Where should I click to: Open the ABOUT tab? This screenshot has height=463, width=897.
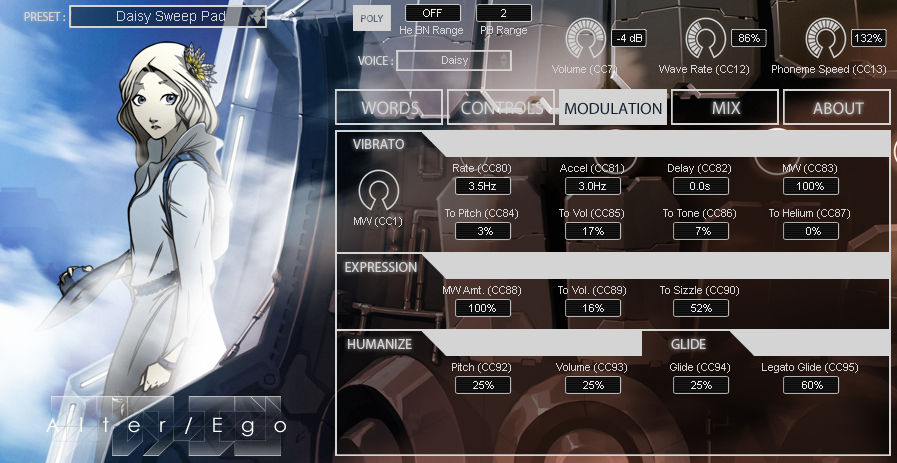coord(837,107)
